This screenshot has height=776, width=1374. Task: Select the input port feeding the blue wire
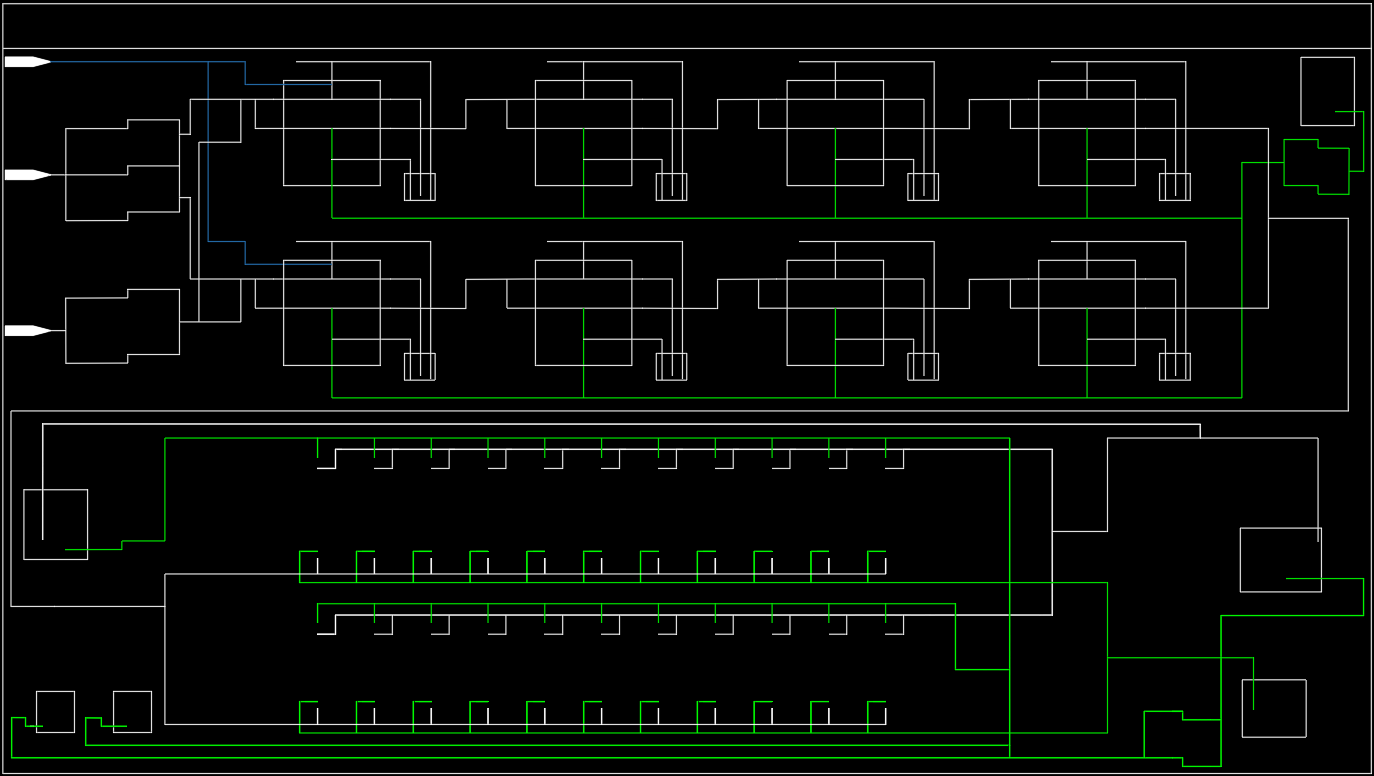coord(28,62)
